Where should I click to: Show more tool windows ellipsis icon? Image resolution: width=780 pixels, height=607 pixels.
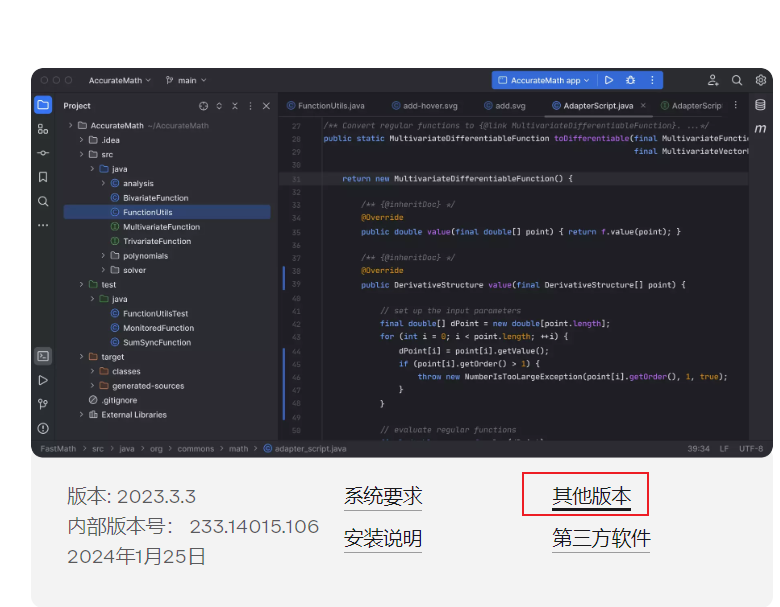(43, 225)
